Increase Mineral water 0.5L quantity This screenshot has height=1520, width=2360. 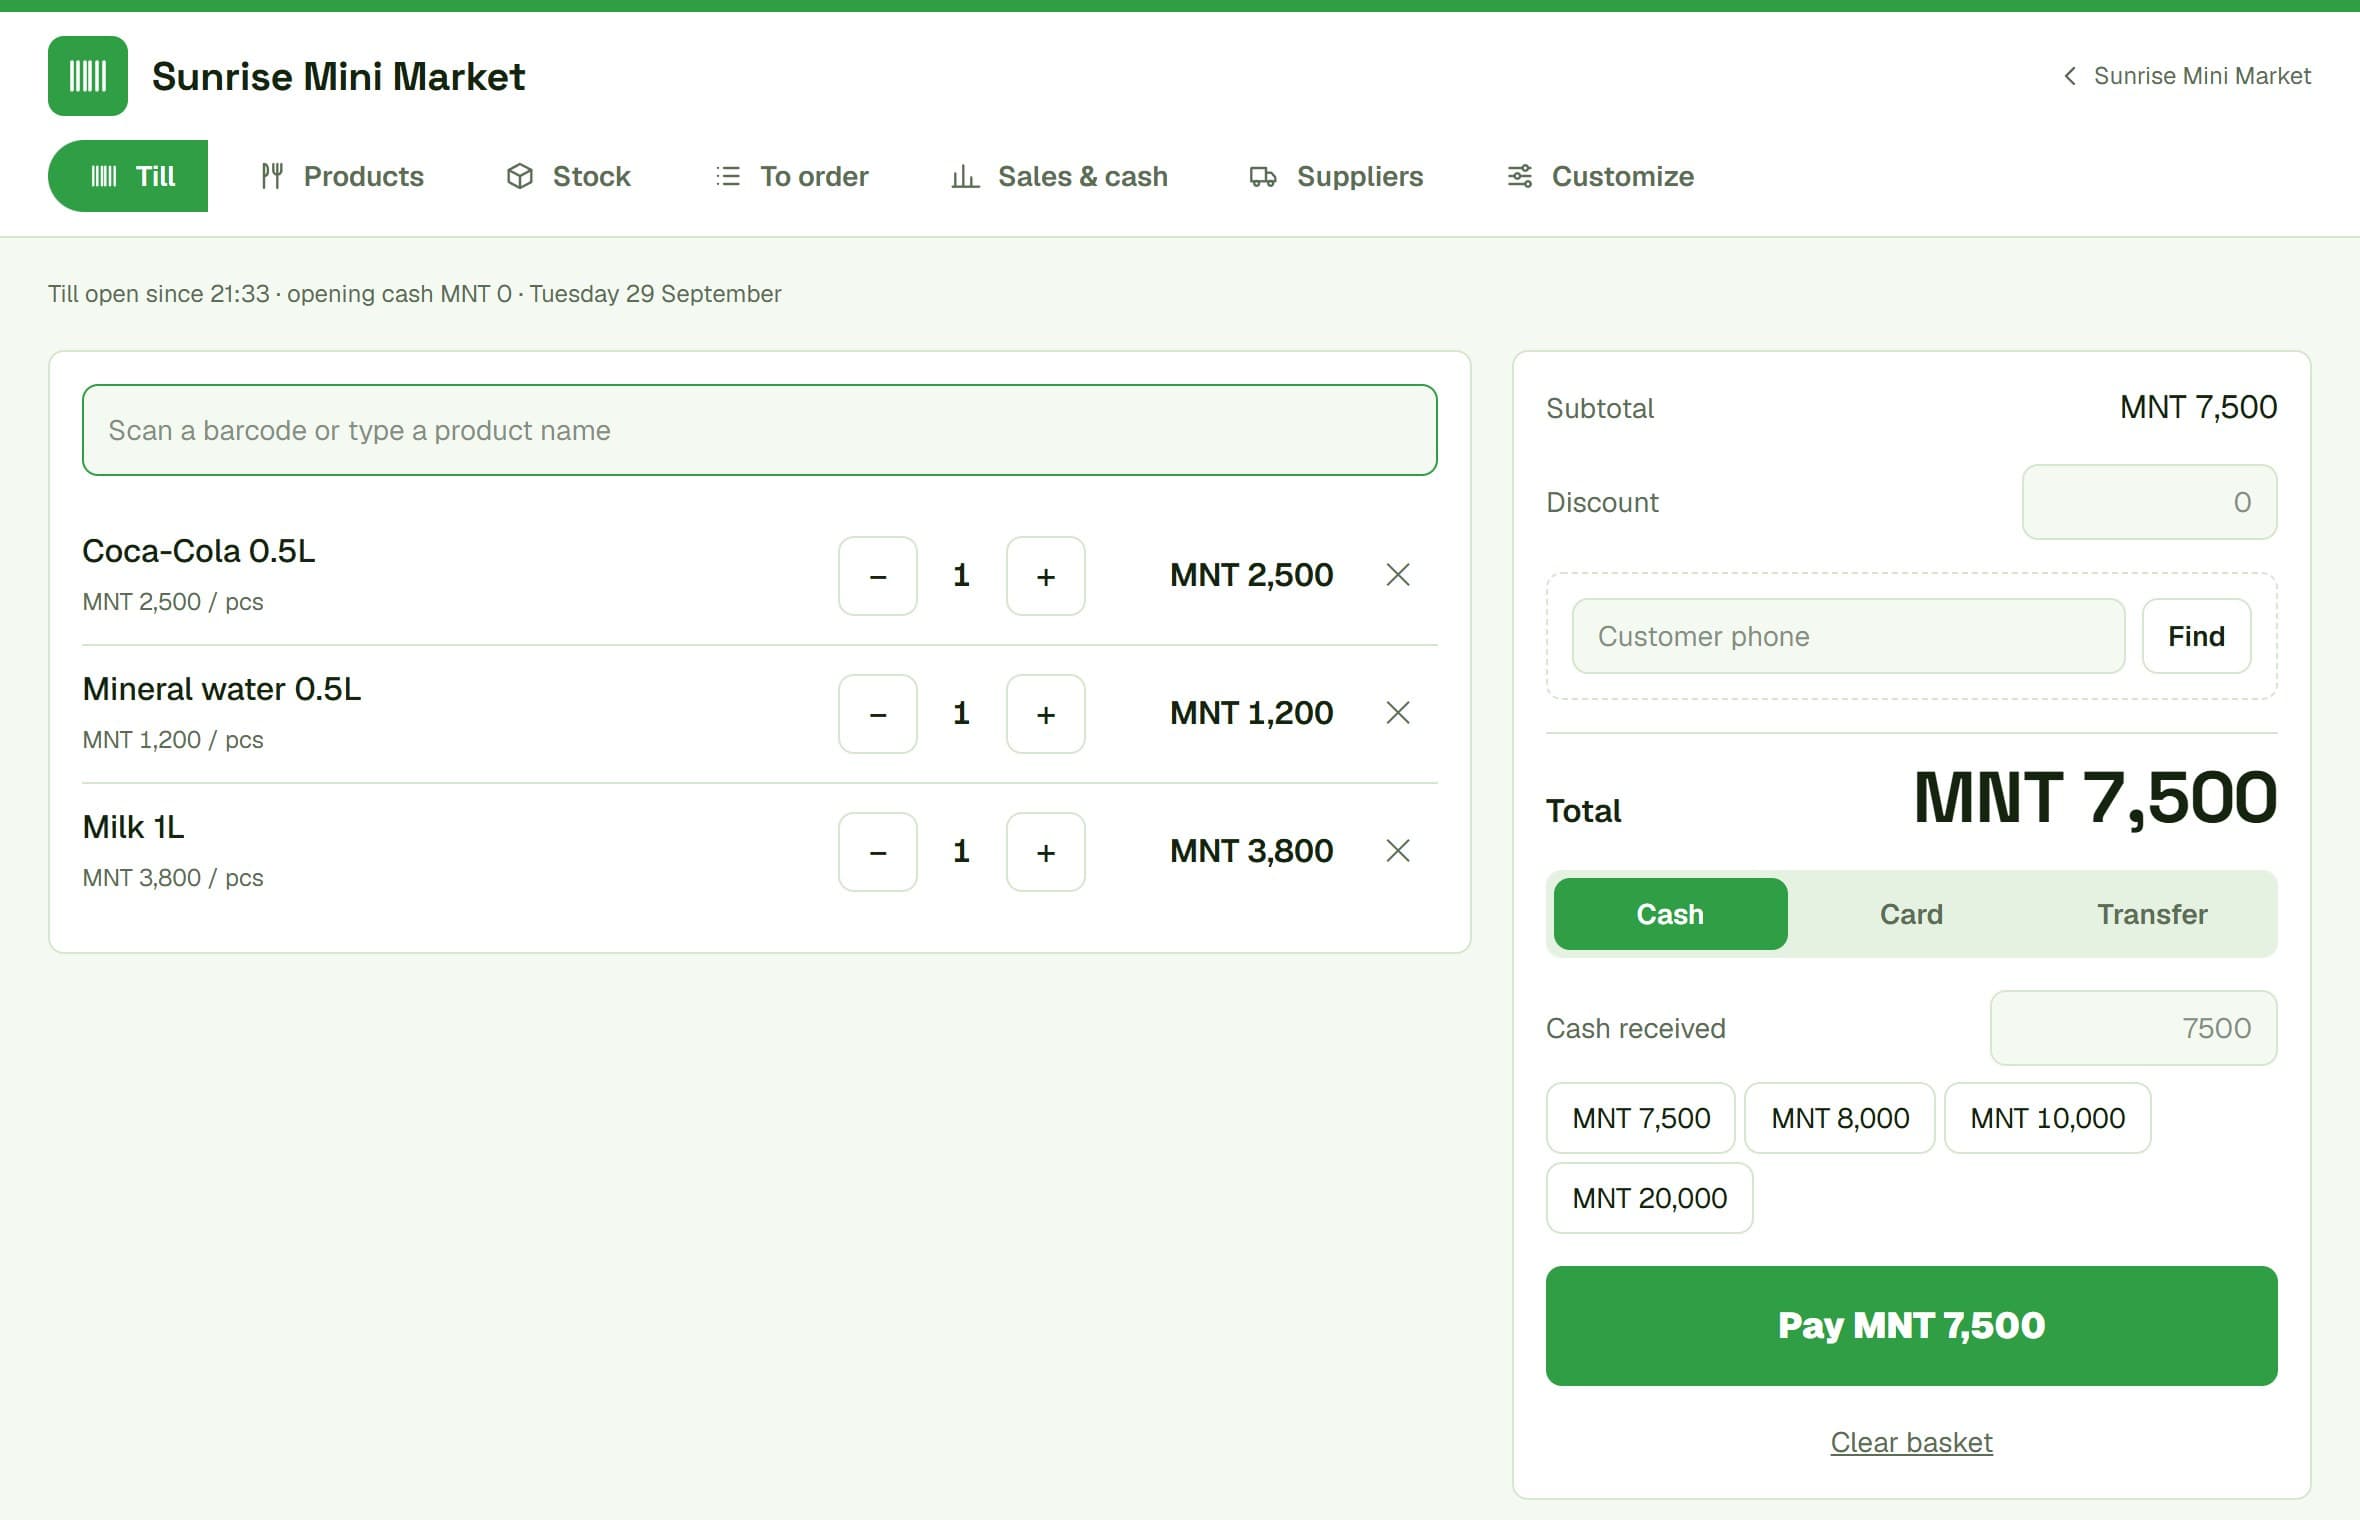point(1046,714)
